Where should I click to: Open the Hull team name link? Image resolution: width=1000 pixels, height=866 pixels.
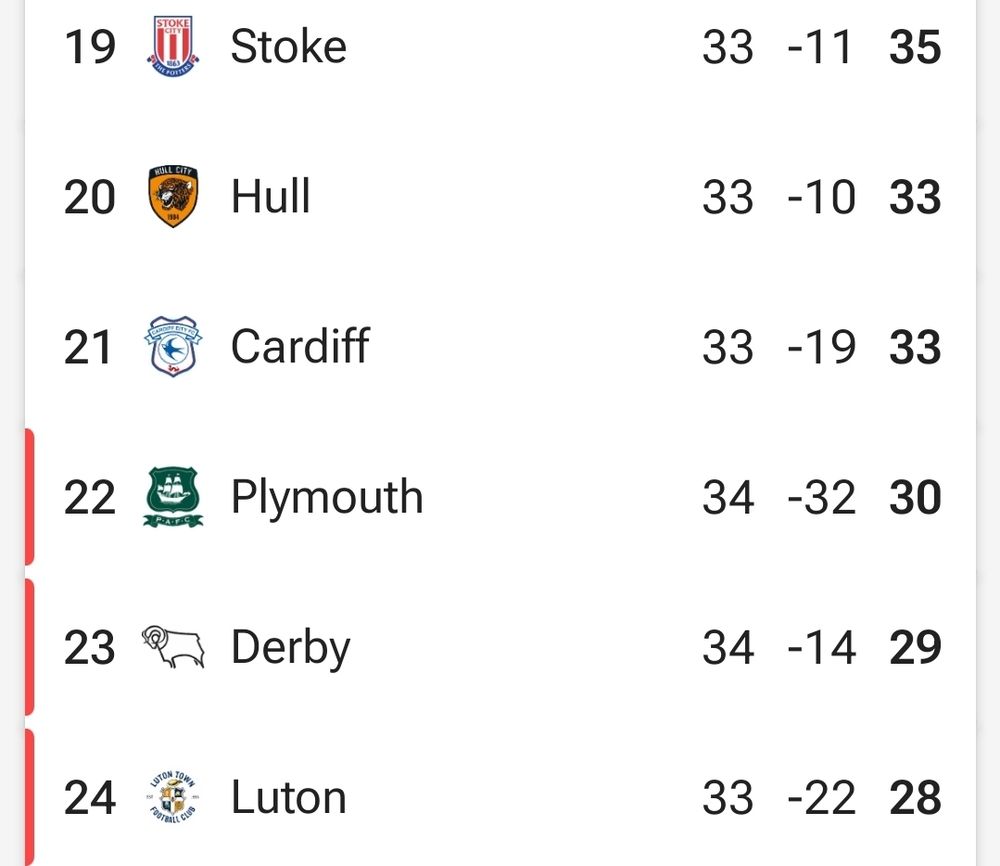tap(270, 196)
